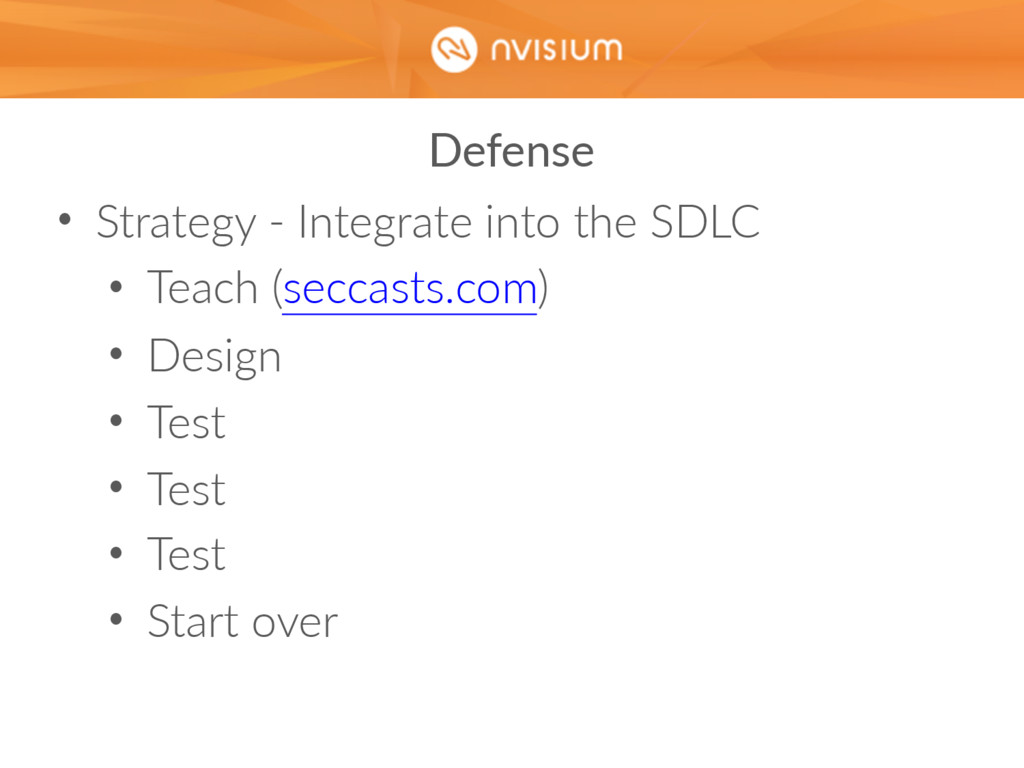1024x768 pixels.
Task: Click the bullet dot beside the middle Test
Action: coord(116,487)
